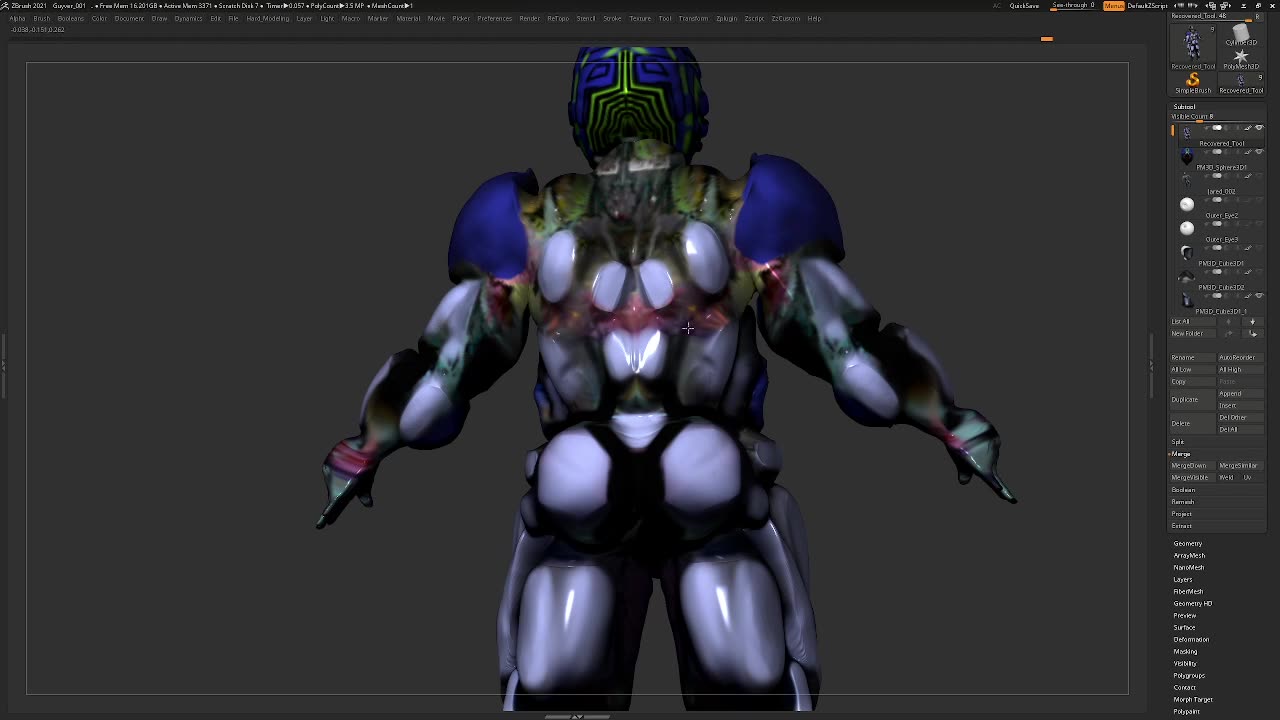Click the divider arrows below the canvas

577,716
